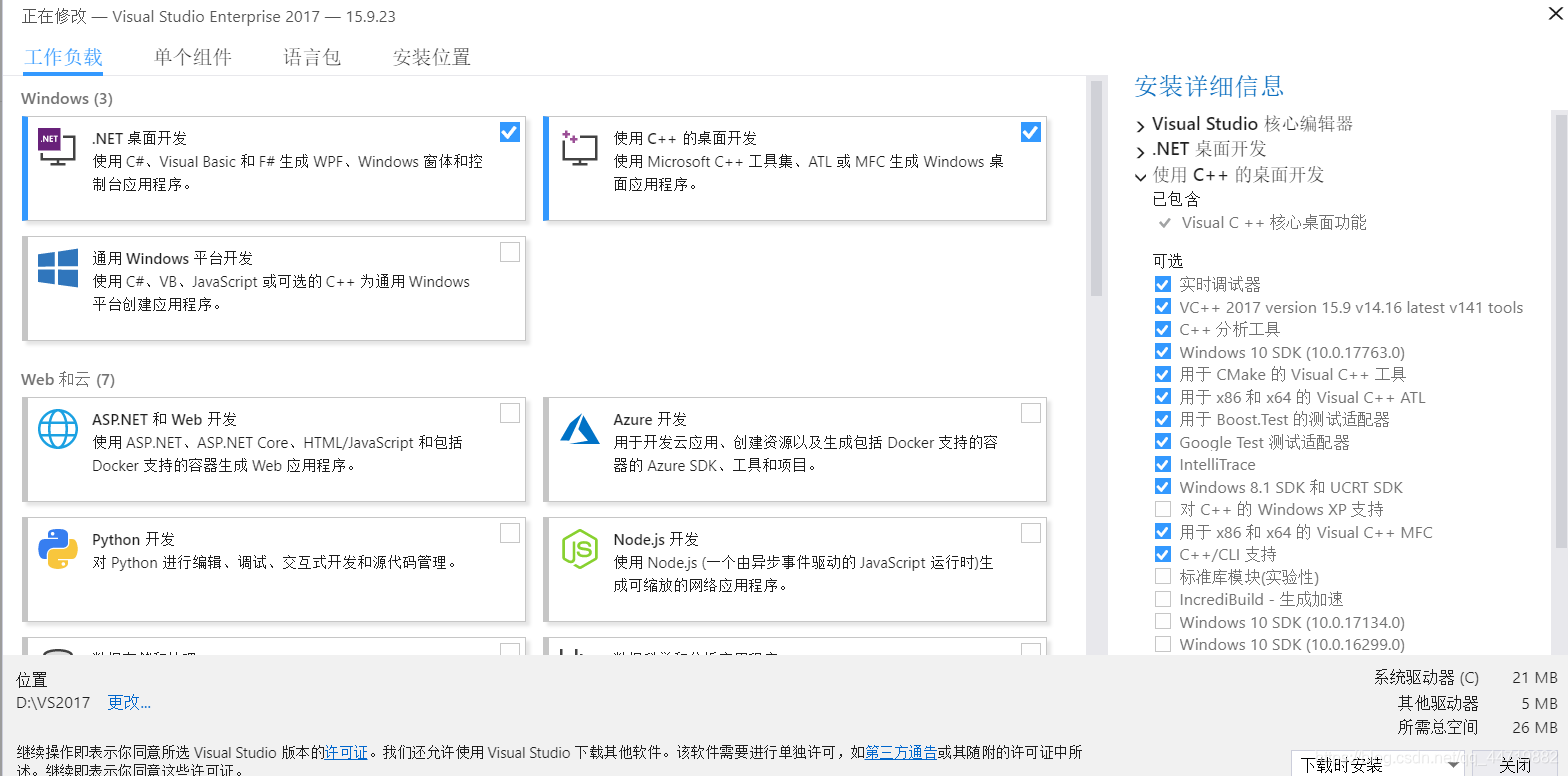The width and height of the screenshot is (1568, 776).
Task: Click the D:\VS2017 location path
Action: click(53, 702)
